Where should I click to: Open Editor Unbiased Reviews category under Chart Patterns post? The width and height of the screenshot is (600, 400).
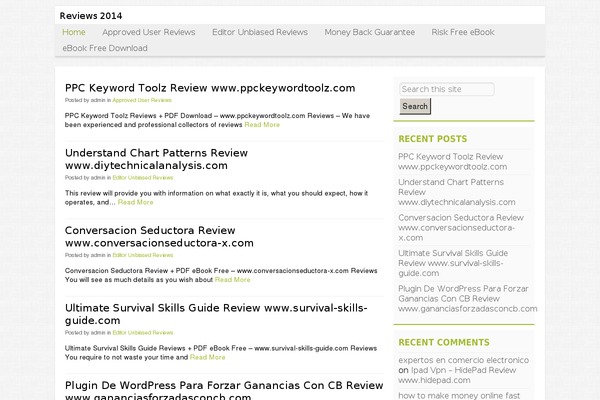pos(143,178)
